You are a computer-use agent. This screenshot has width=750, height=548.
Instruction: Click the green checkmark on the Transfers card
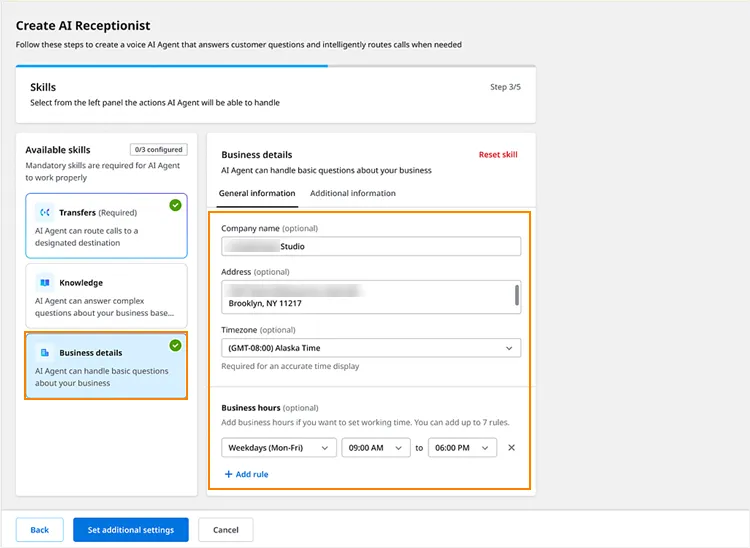coord(176,205)
